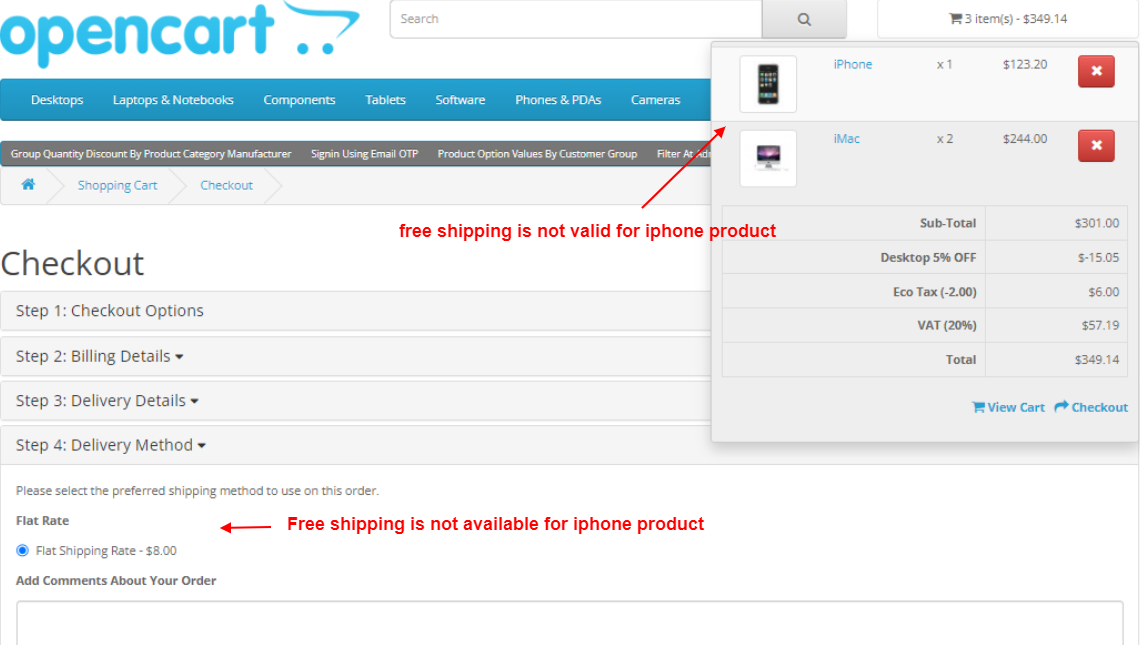This screenshot has height=645, width=1140.
Task: Remove iMac using the red X icon
Action: [x=1096, y=145]
